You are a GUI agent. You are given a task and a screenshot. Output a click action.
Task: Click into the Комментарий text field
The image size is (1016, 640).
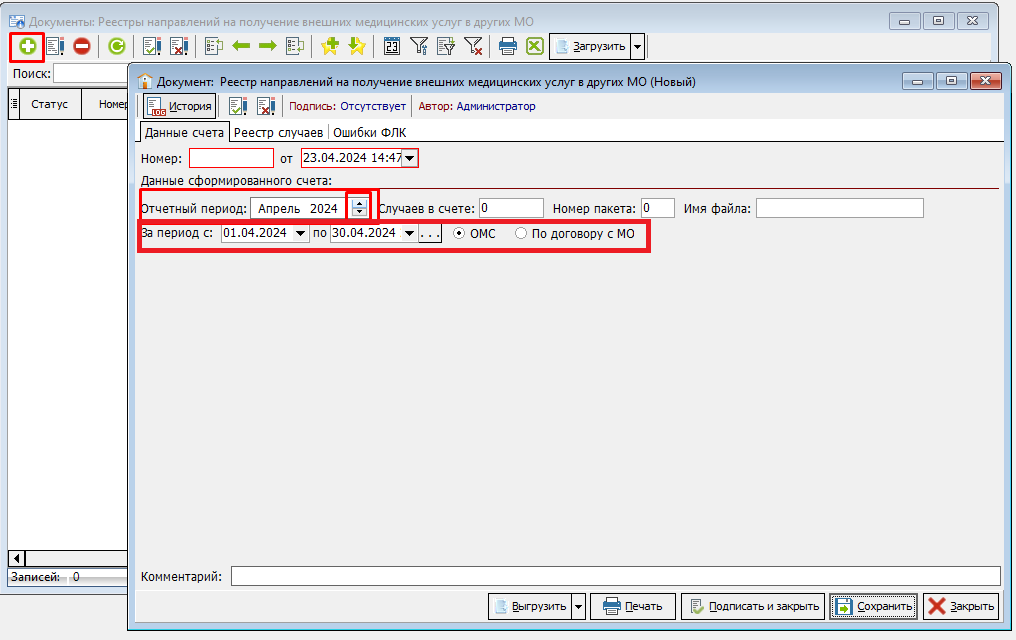[615, 576]
